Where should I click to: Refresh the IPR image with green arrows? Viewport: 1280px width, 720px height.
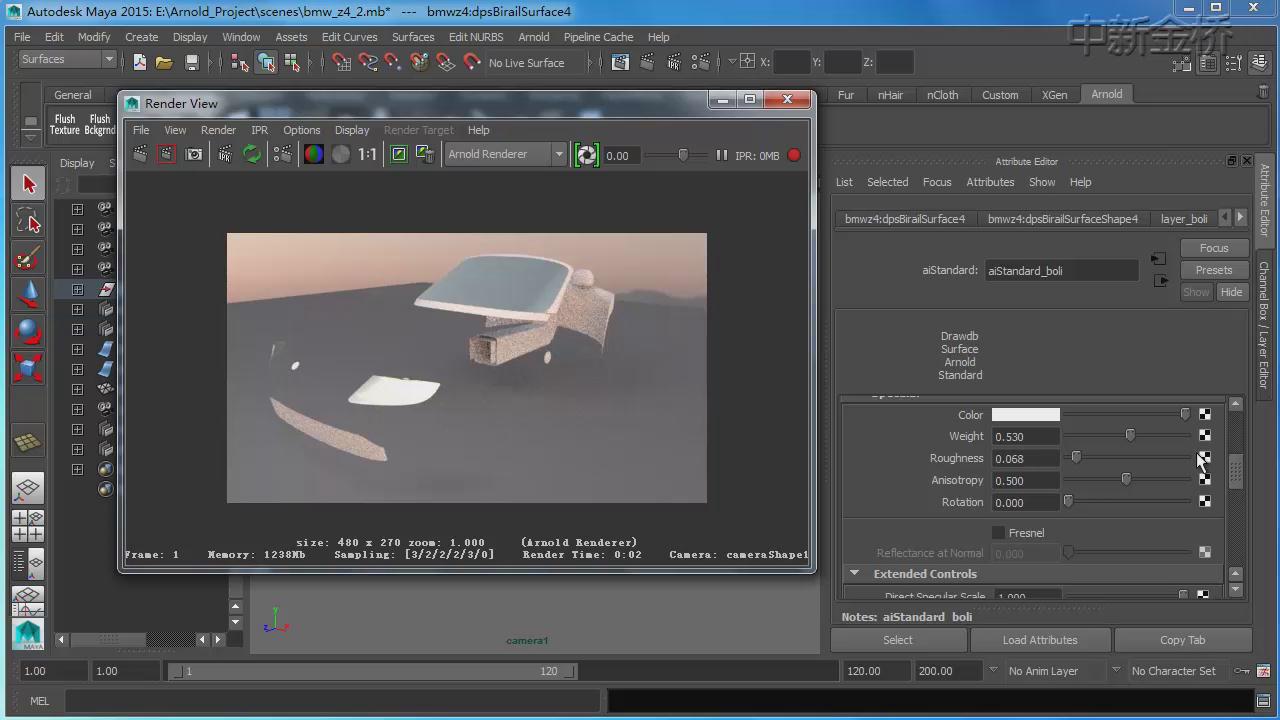pos(252,154)
